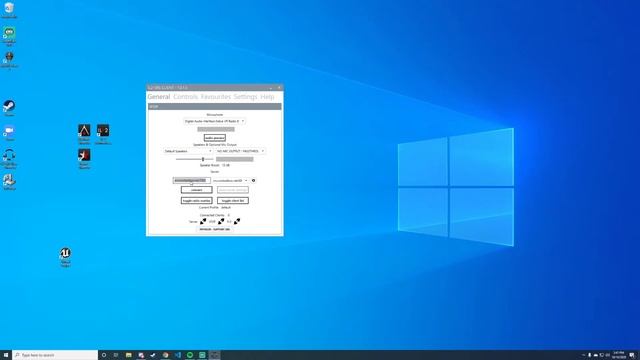Open Steam from the taskbar
The image size is (640, 360).
(x=153, y=355)
